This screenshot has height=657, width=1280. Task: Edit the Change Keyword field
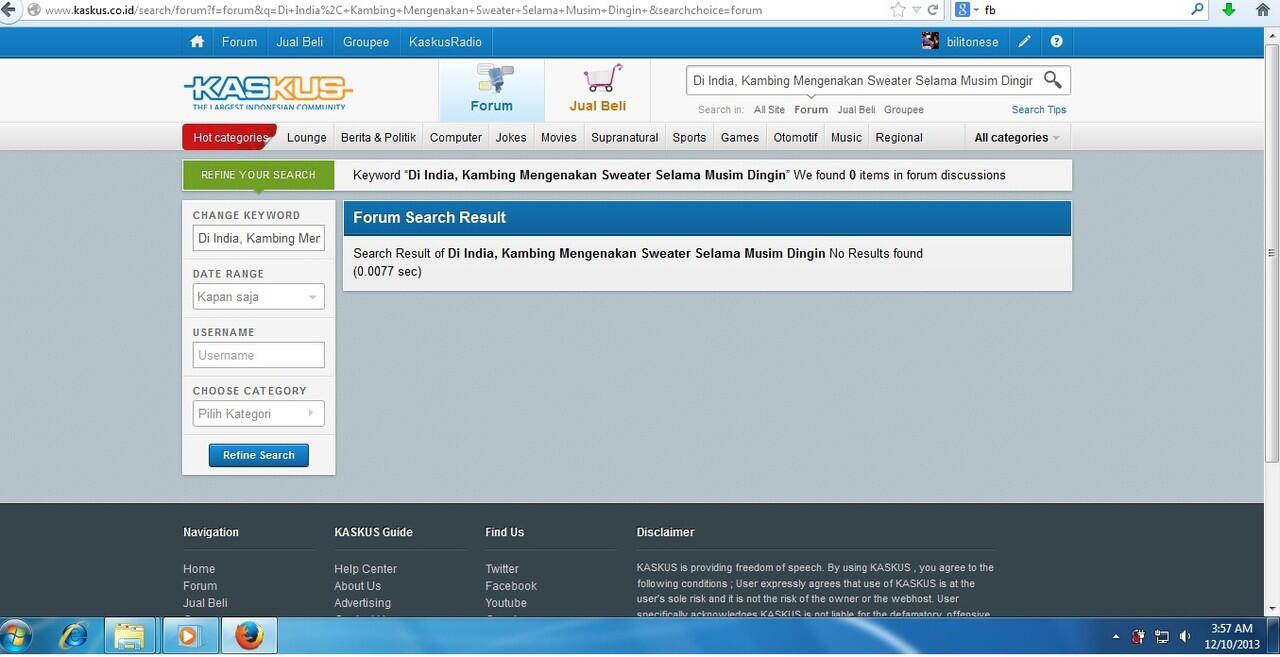click(x=258, y=238)
